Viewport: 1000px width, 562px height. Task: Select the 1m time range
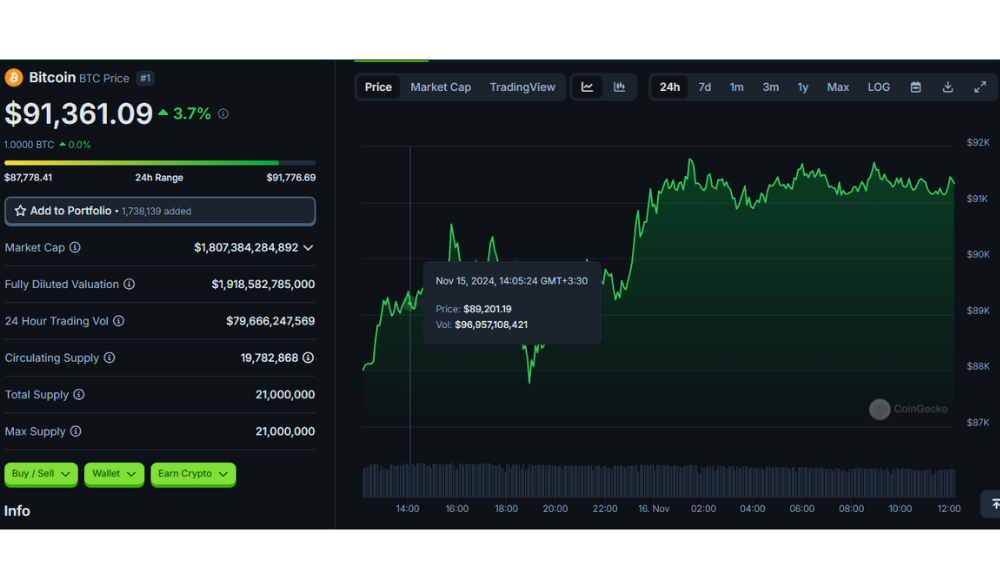[737, 87]
